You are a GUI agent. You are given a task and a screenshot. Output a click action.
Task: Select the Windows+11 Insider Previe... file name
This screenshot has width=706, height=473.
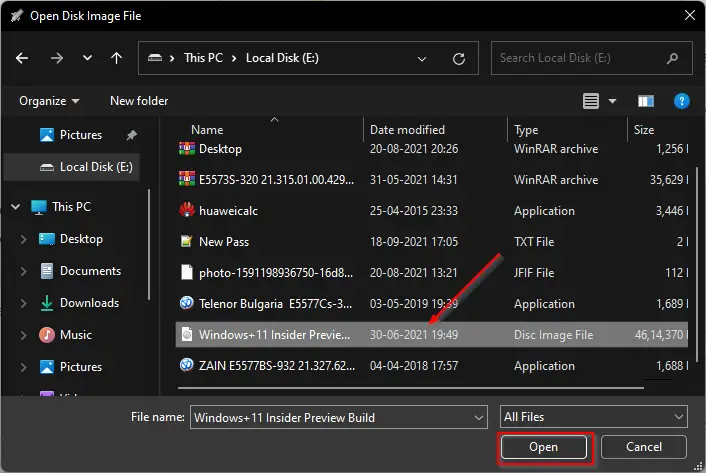pyautogui.click(x=274, y=335)
